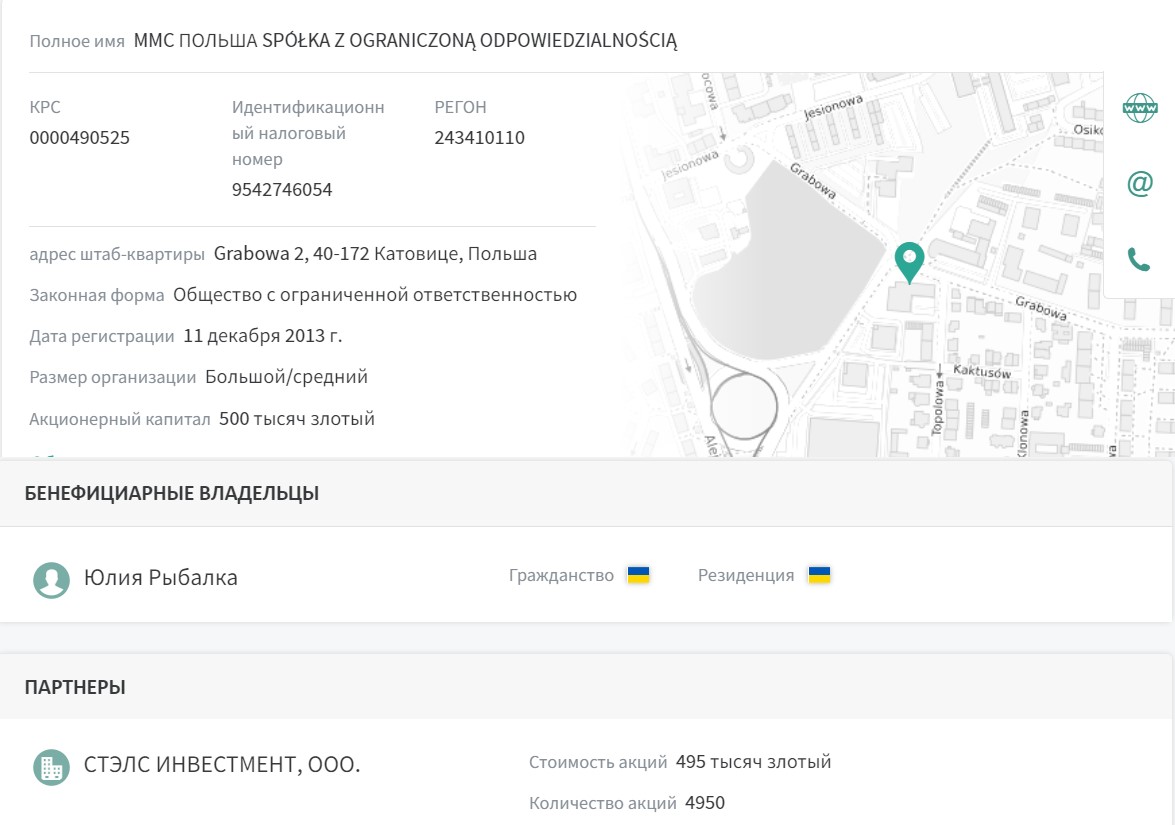Open partner СТЭЛС ИНВЕСТМЕНТ, ООО.
This screenshot has height=825, width=1175.
tap(222, 765)
